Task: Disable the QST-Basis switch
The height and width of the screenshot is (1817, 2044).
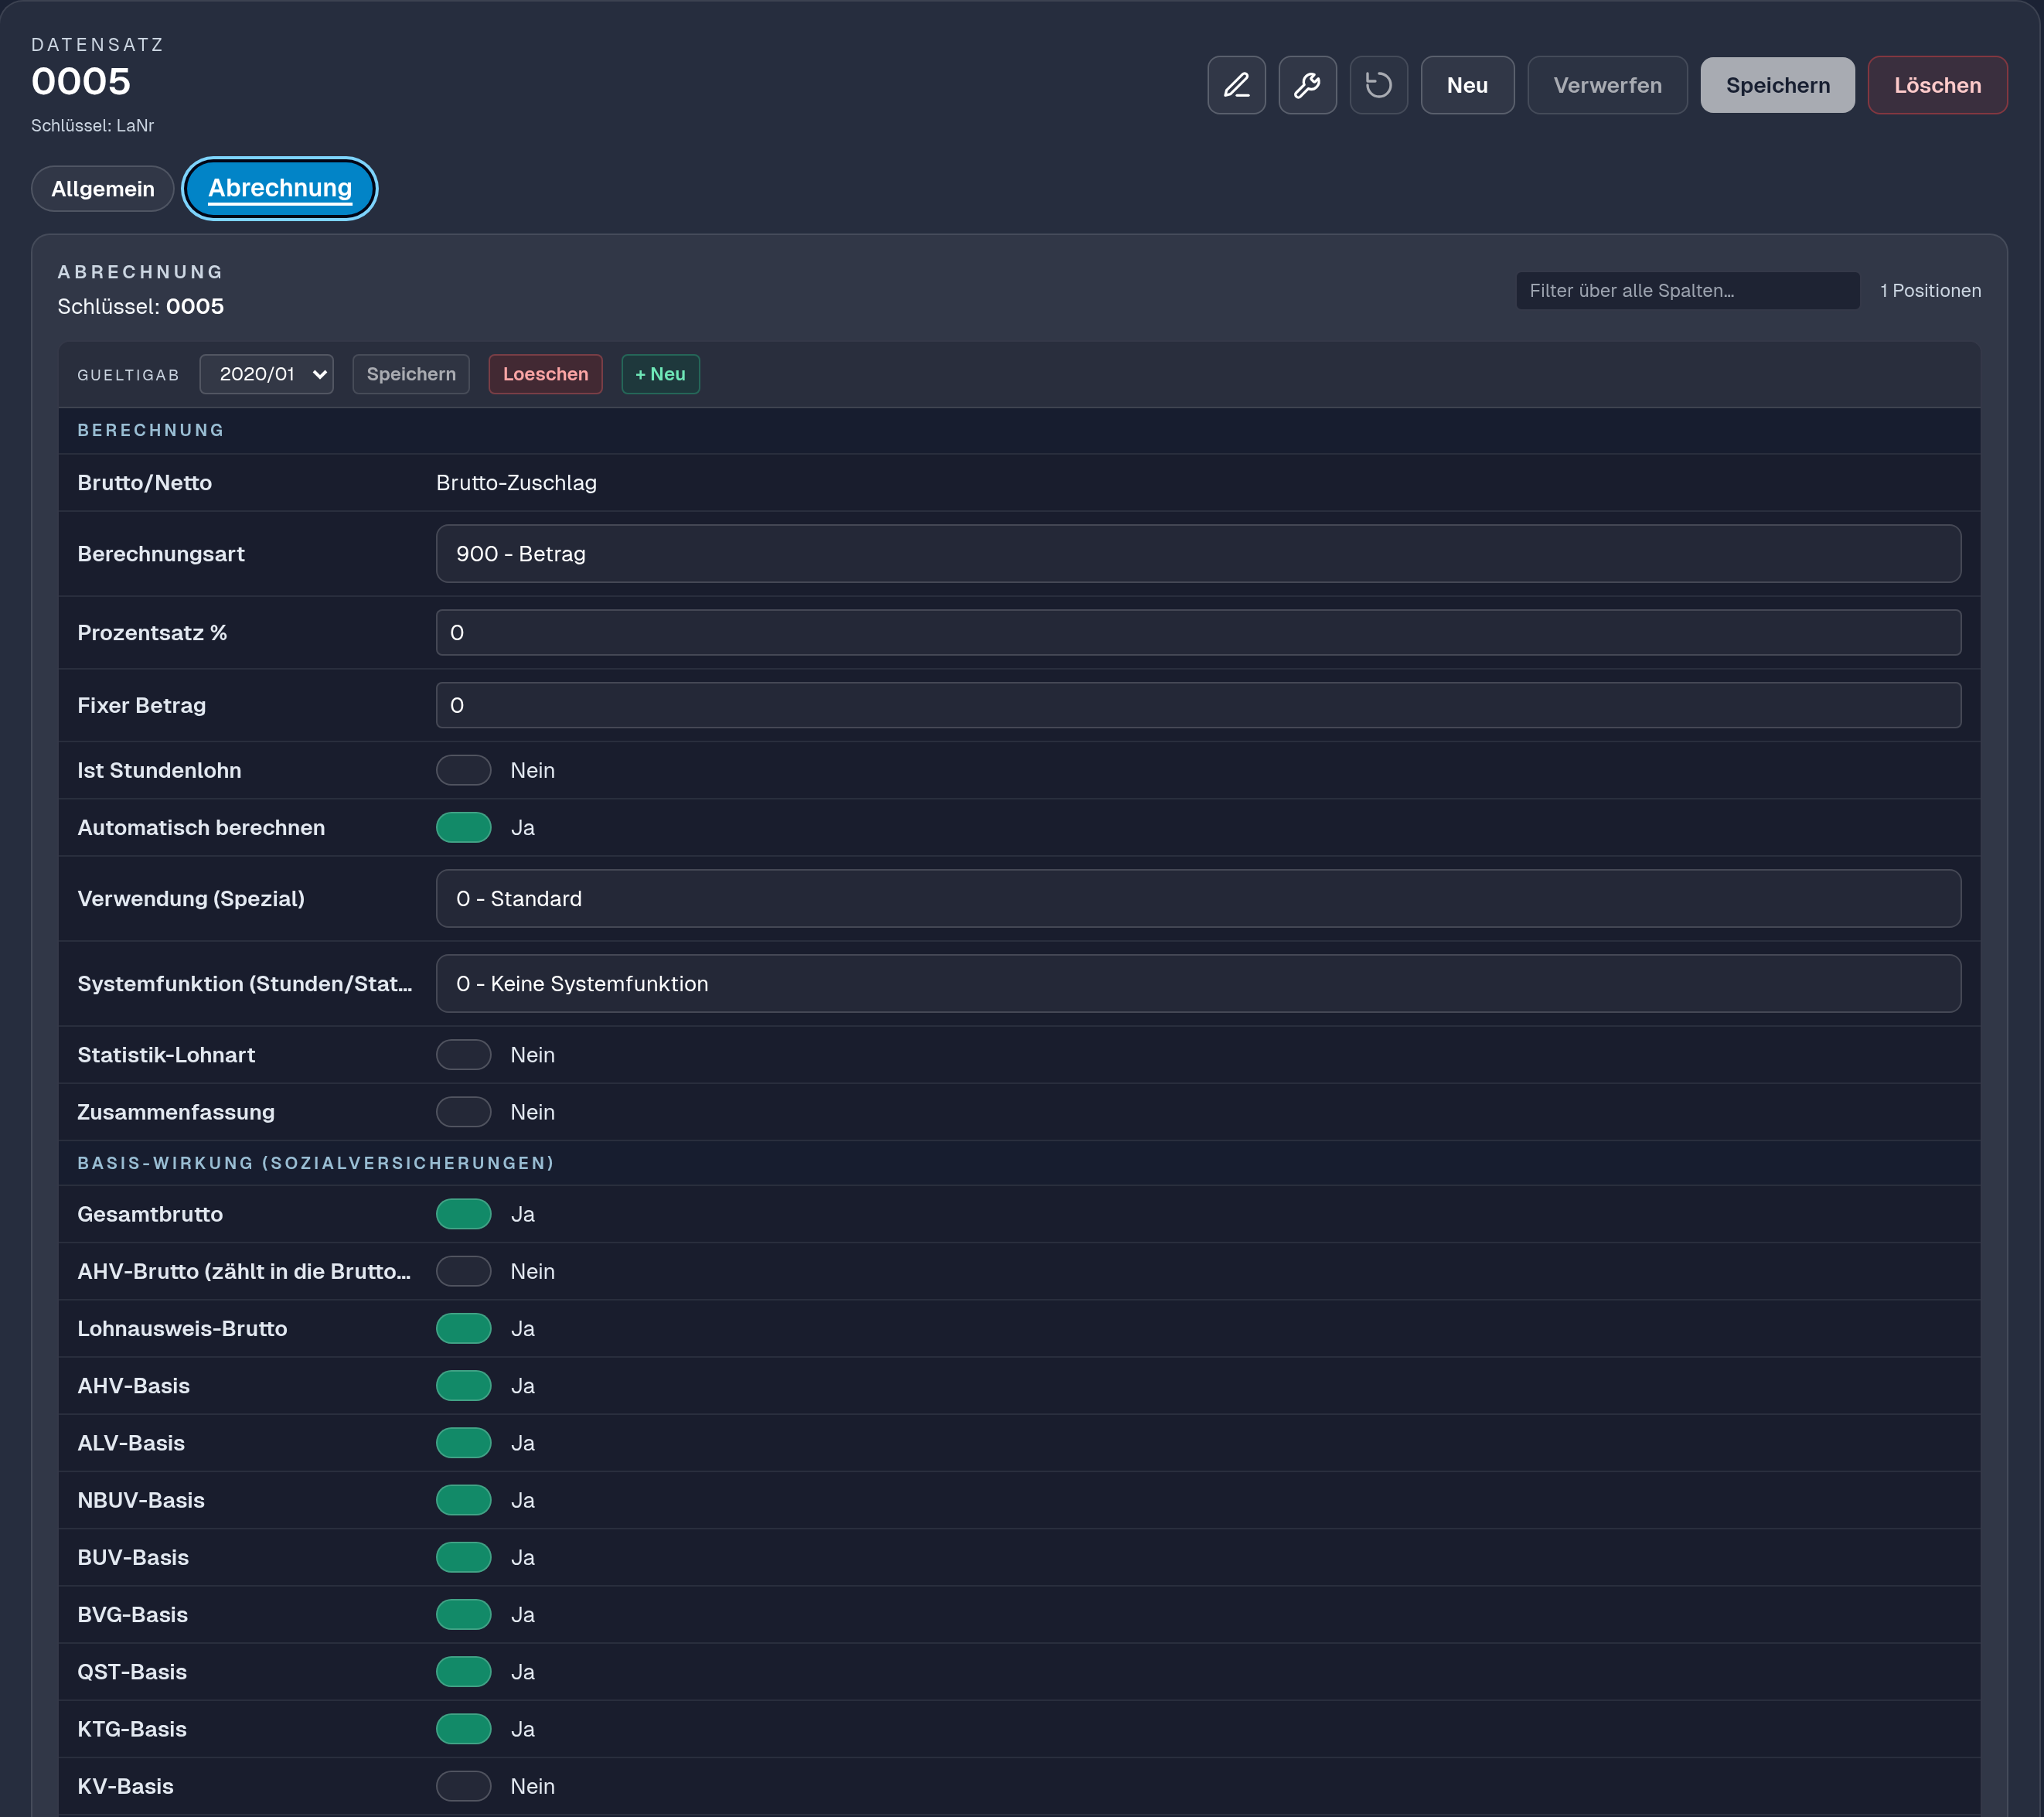Action: click(x=463, y=1672)
